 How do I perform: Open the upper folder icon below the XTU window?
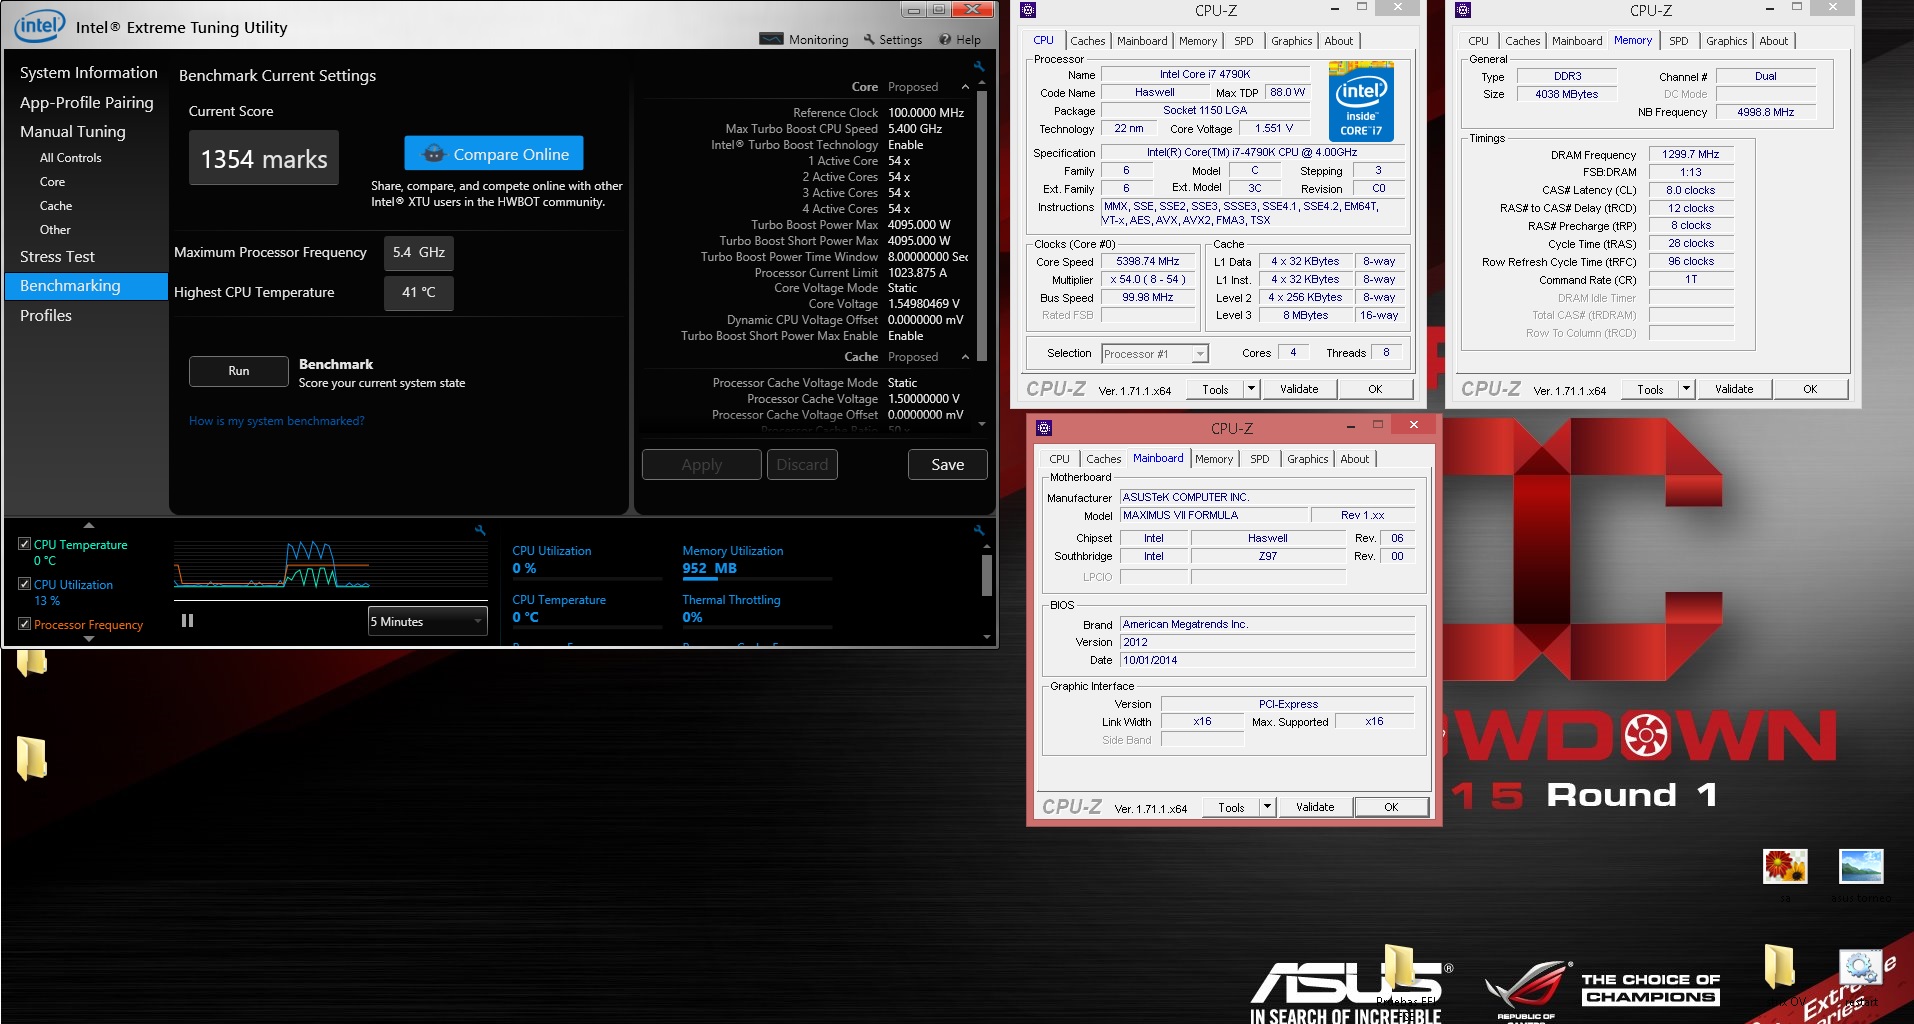32,662
